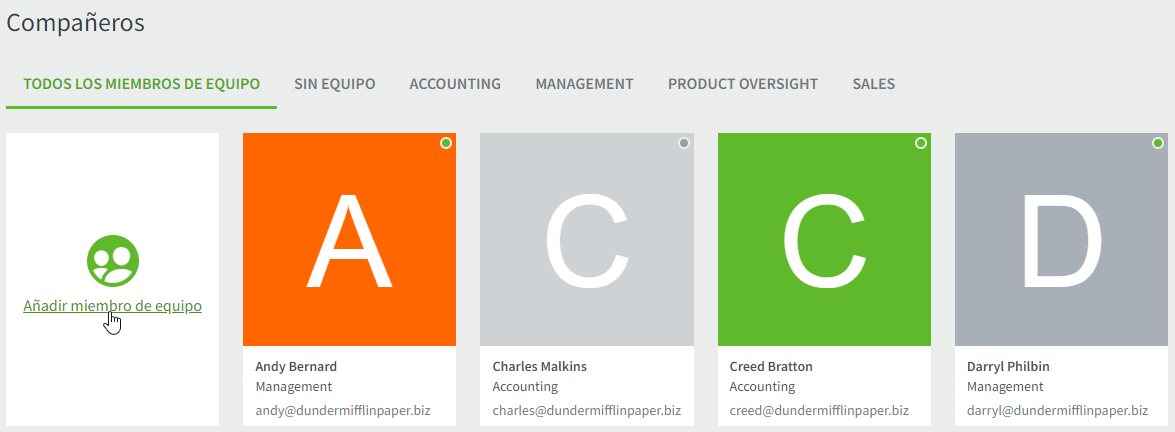Open Creed Bratton's name link
The width and height of the screenshot is (1175, 432).
point(771,367)
